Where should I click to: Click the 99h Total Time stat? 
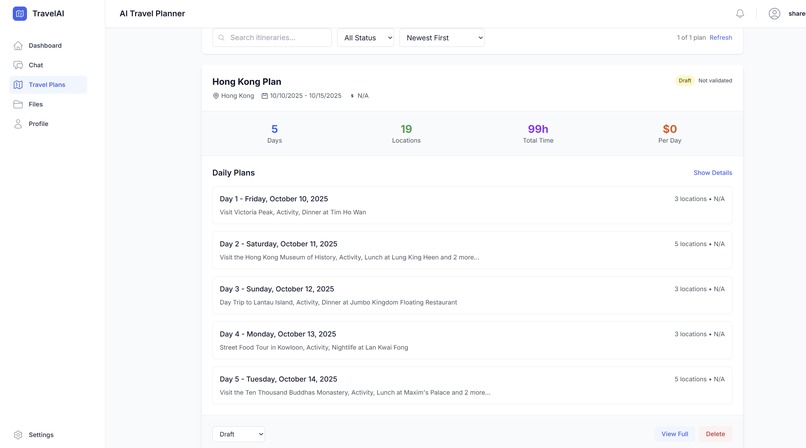tap(538, 134)
